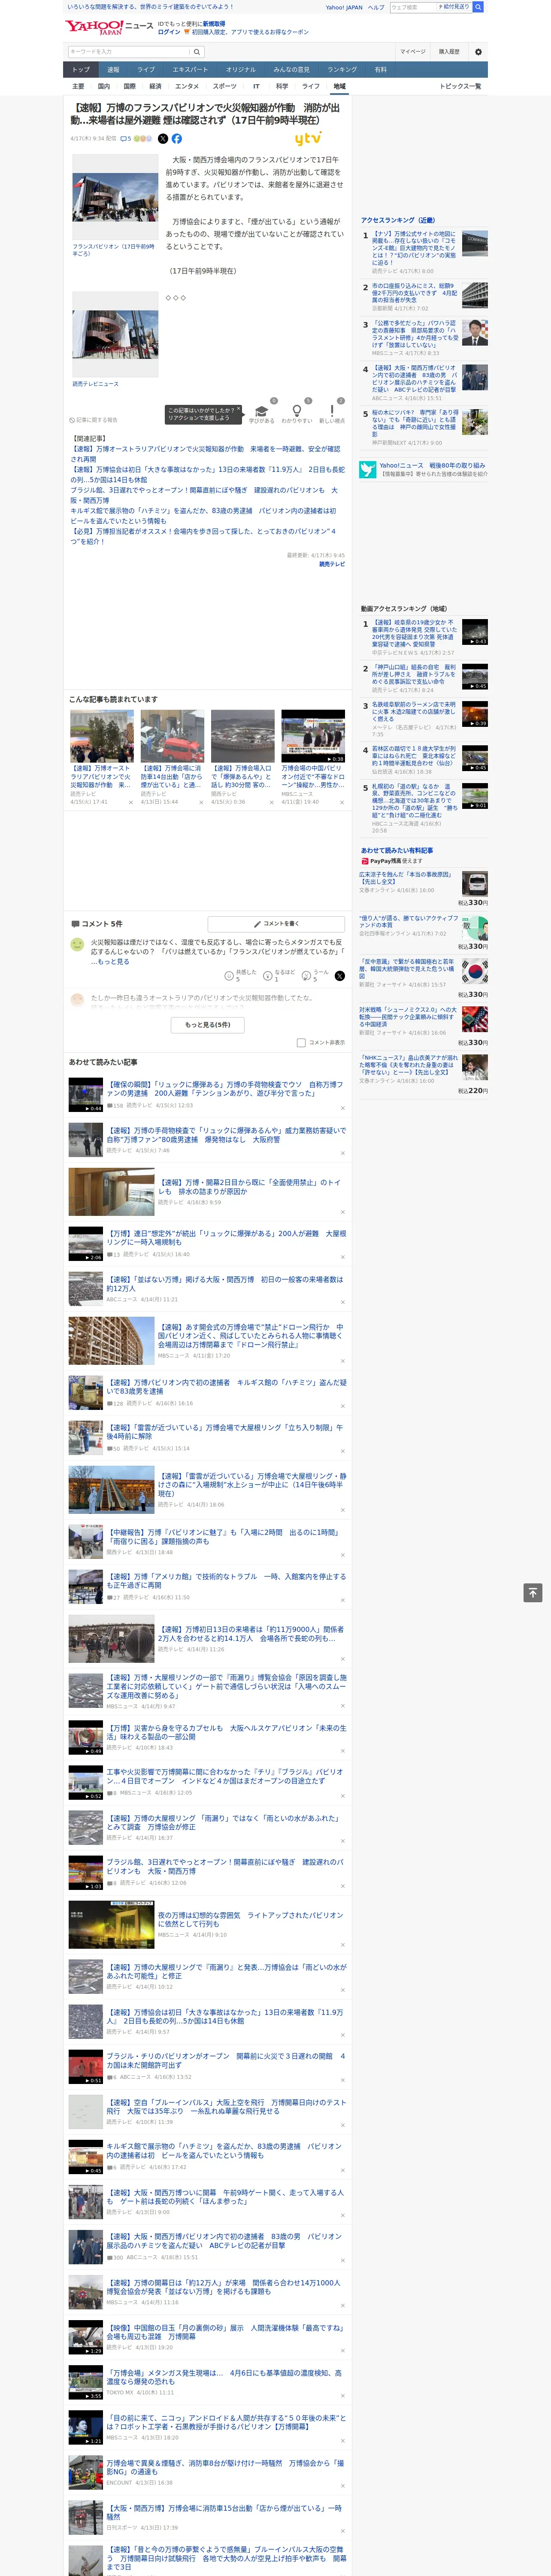
Task: Open フランスパビリオン main article photo
Action: tap(115, 197)
